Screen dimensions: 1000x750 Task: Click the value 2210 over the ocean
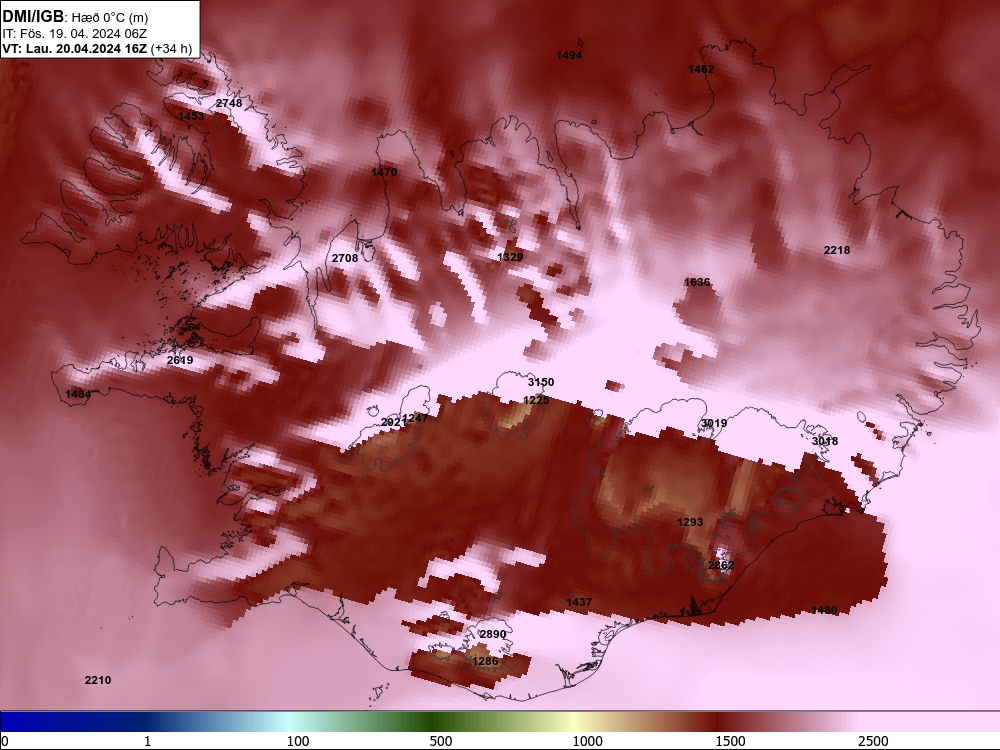pyautogui.click(x=98, y=680)
